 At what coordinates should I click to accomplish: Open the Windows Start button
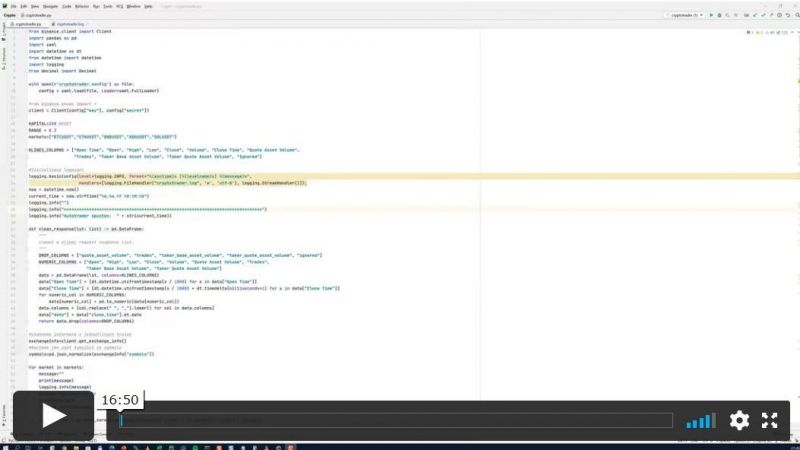[x=5, y=447]
